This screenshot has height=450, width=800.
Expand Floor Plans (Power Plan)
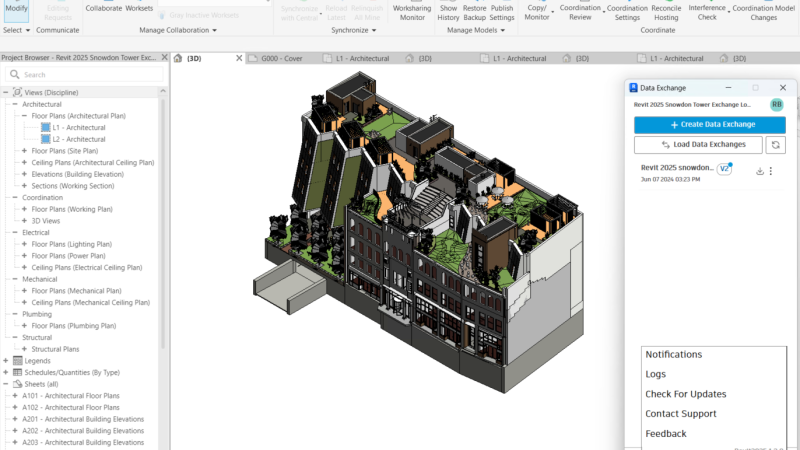pos(24,256)
